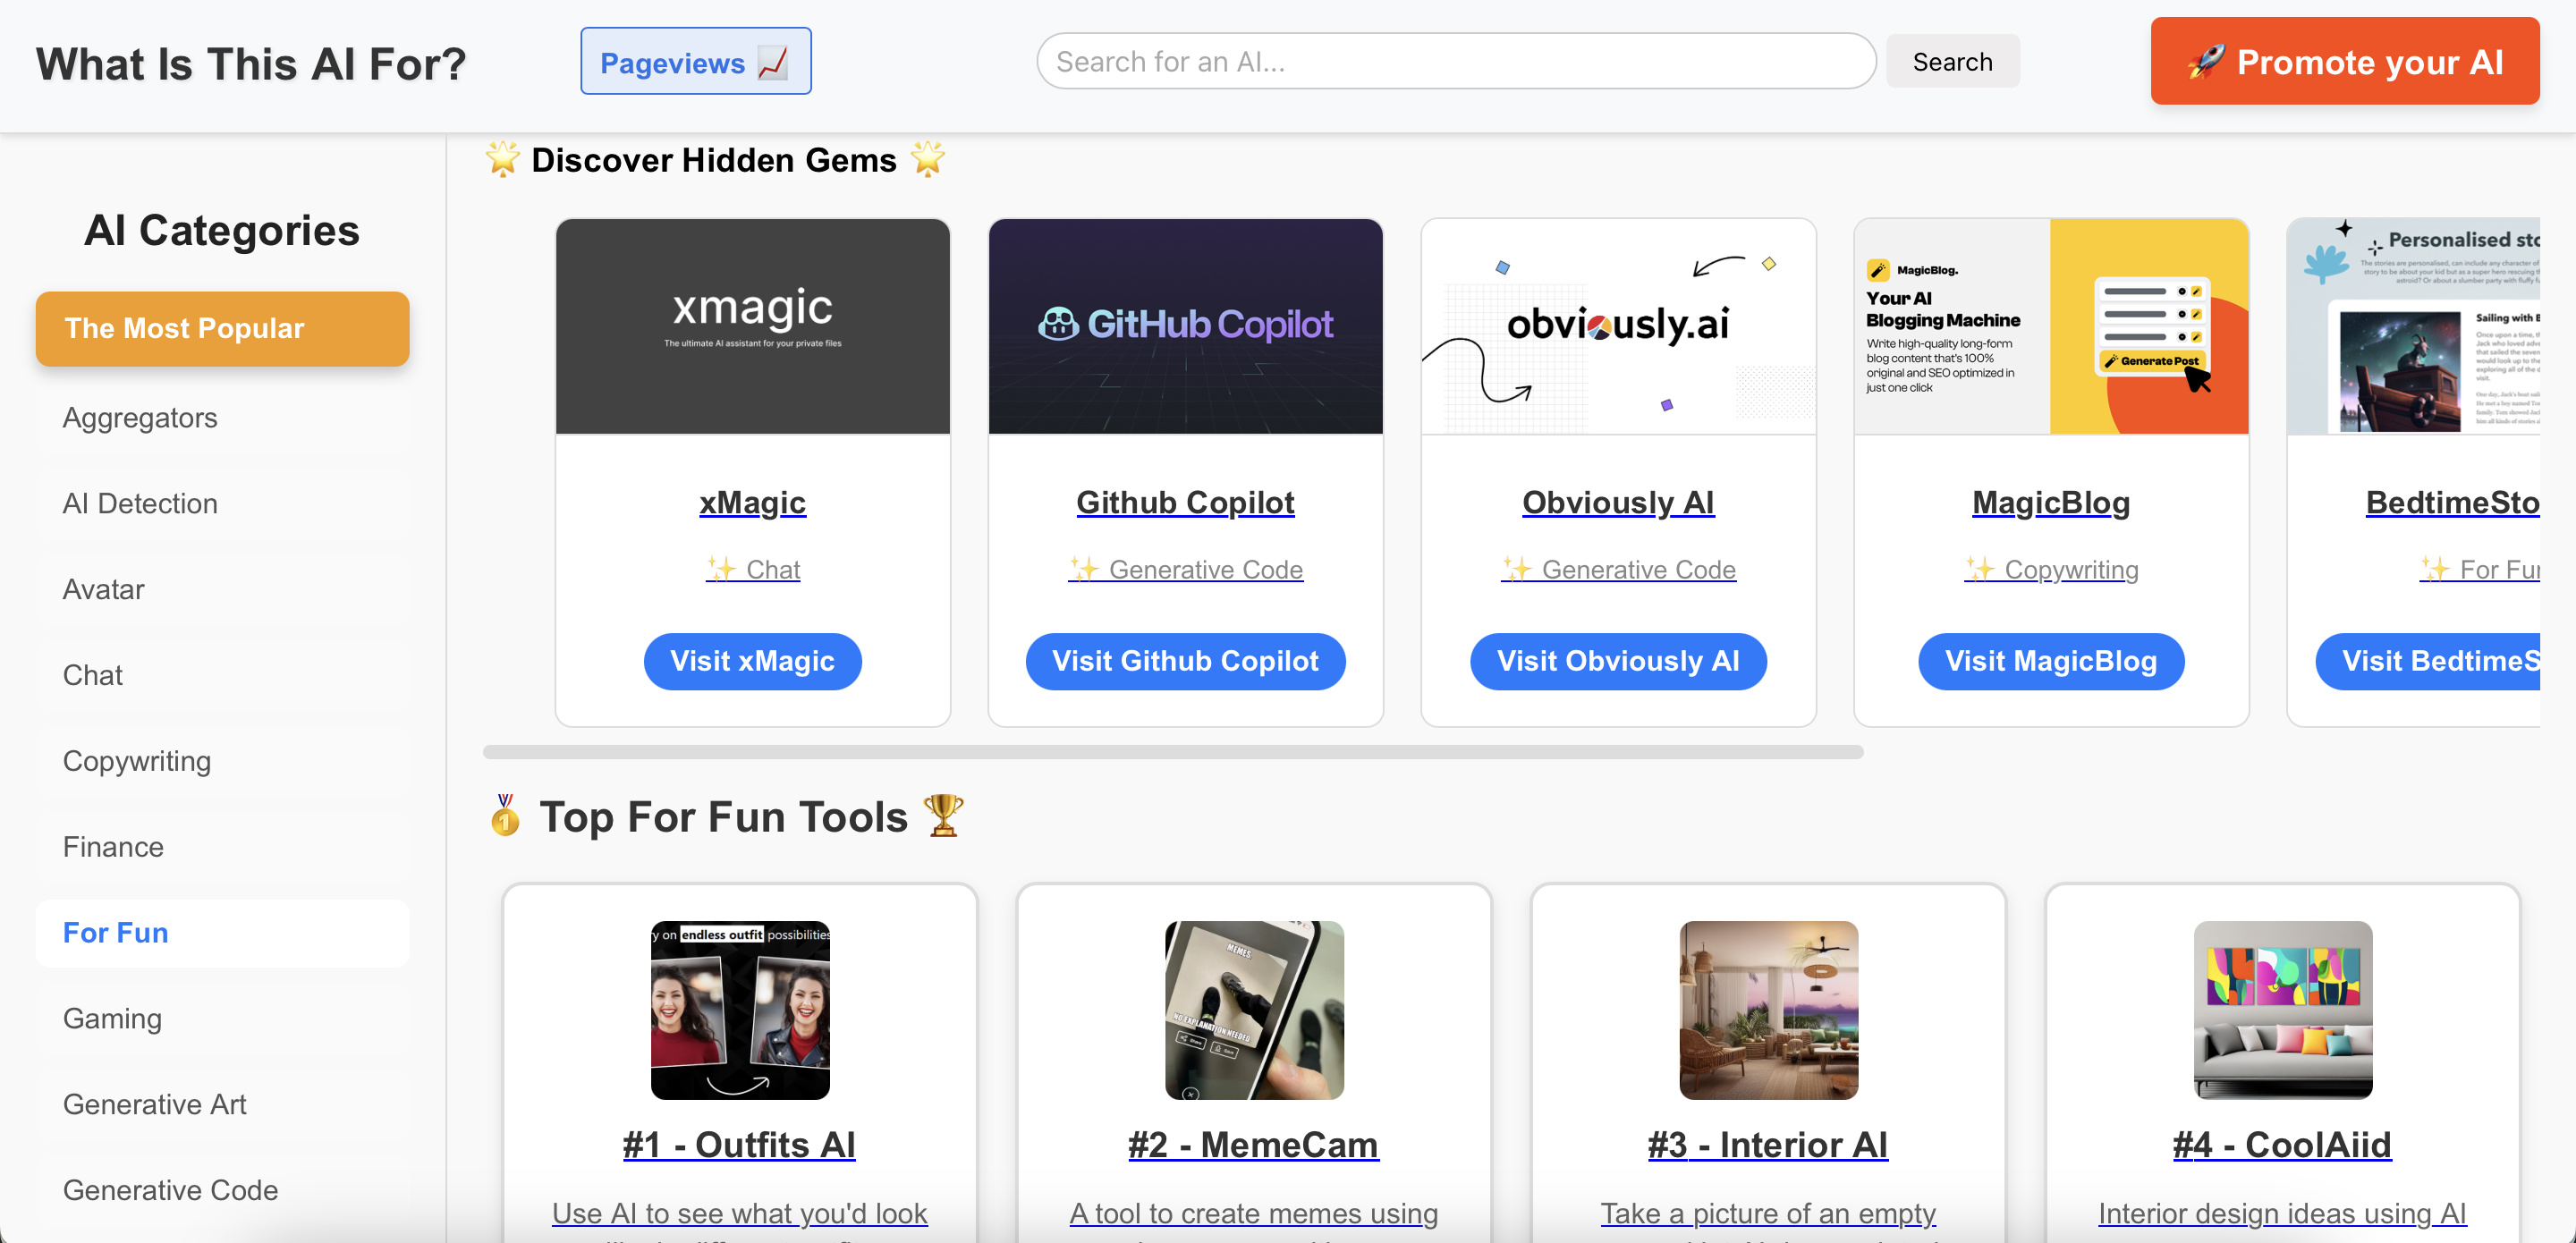The height and width of the screenshot is (1243, 2576).
Task: Open the obviously.ai logo card image
Action: click(1617, 326)
